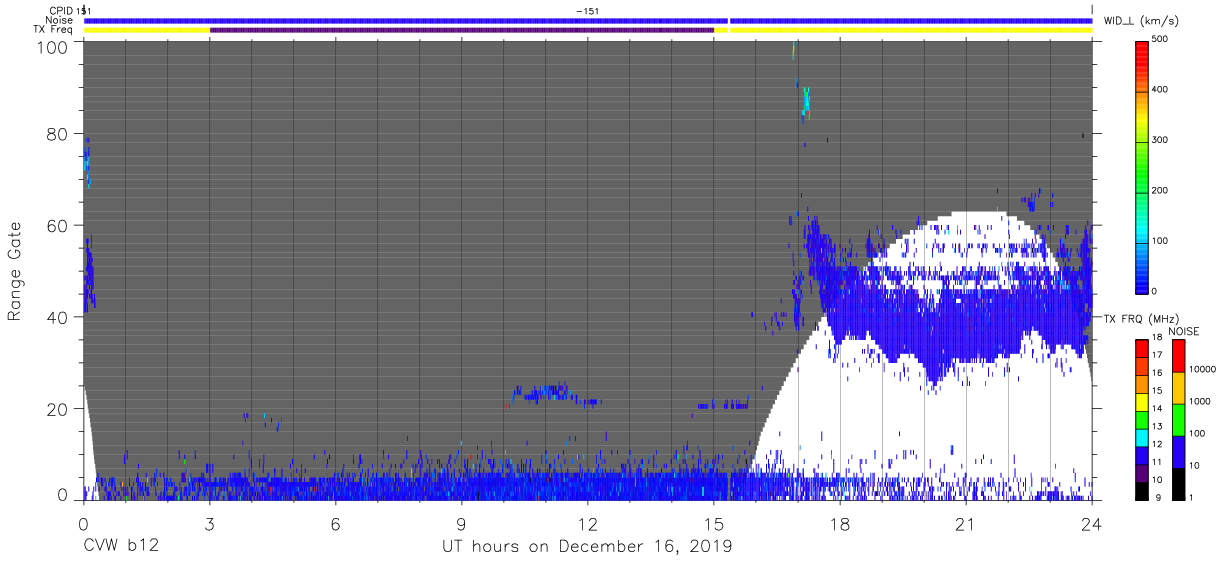Click the black swatch of NOISE legend
Image resolution: width=1228 pixels, height=567 pixels.
pyautogui.click(x=1178, y=484)
